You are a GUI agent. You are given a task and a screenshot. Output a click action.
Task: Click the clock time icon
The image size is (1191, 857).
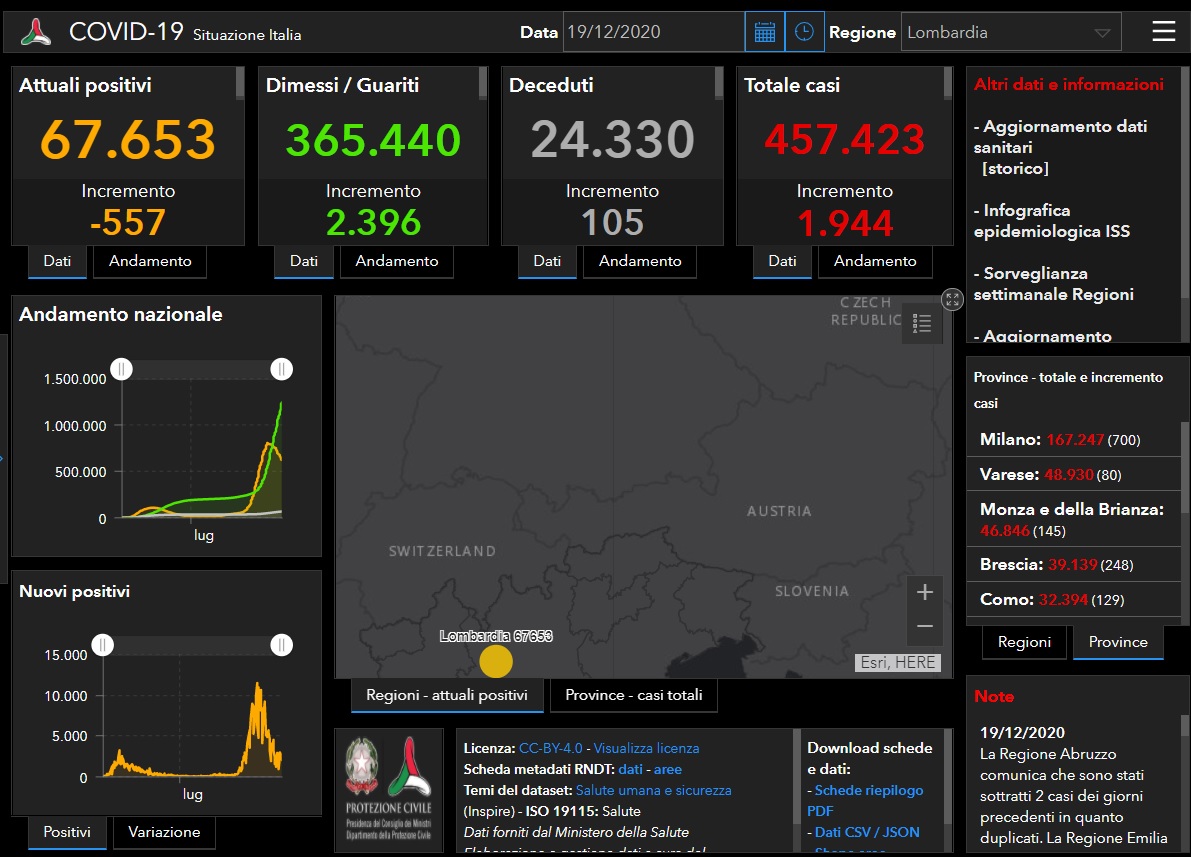tap(804, 32)
